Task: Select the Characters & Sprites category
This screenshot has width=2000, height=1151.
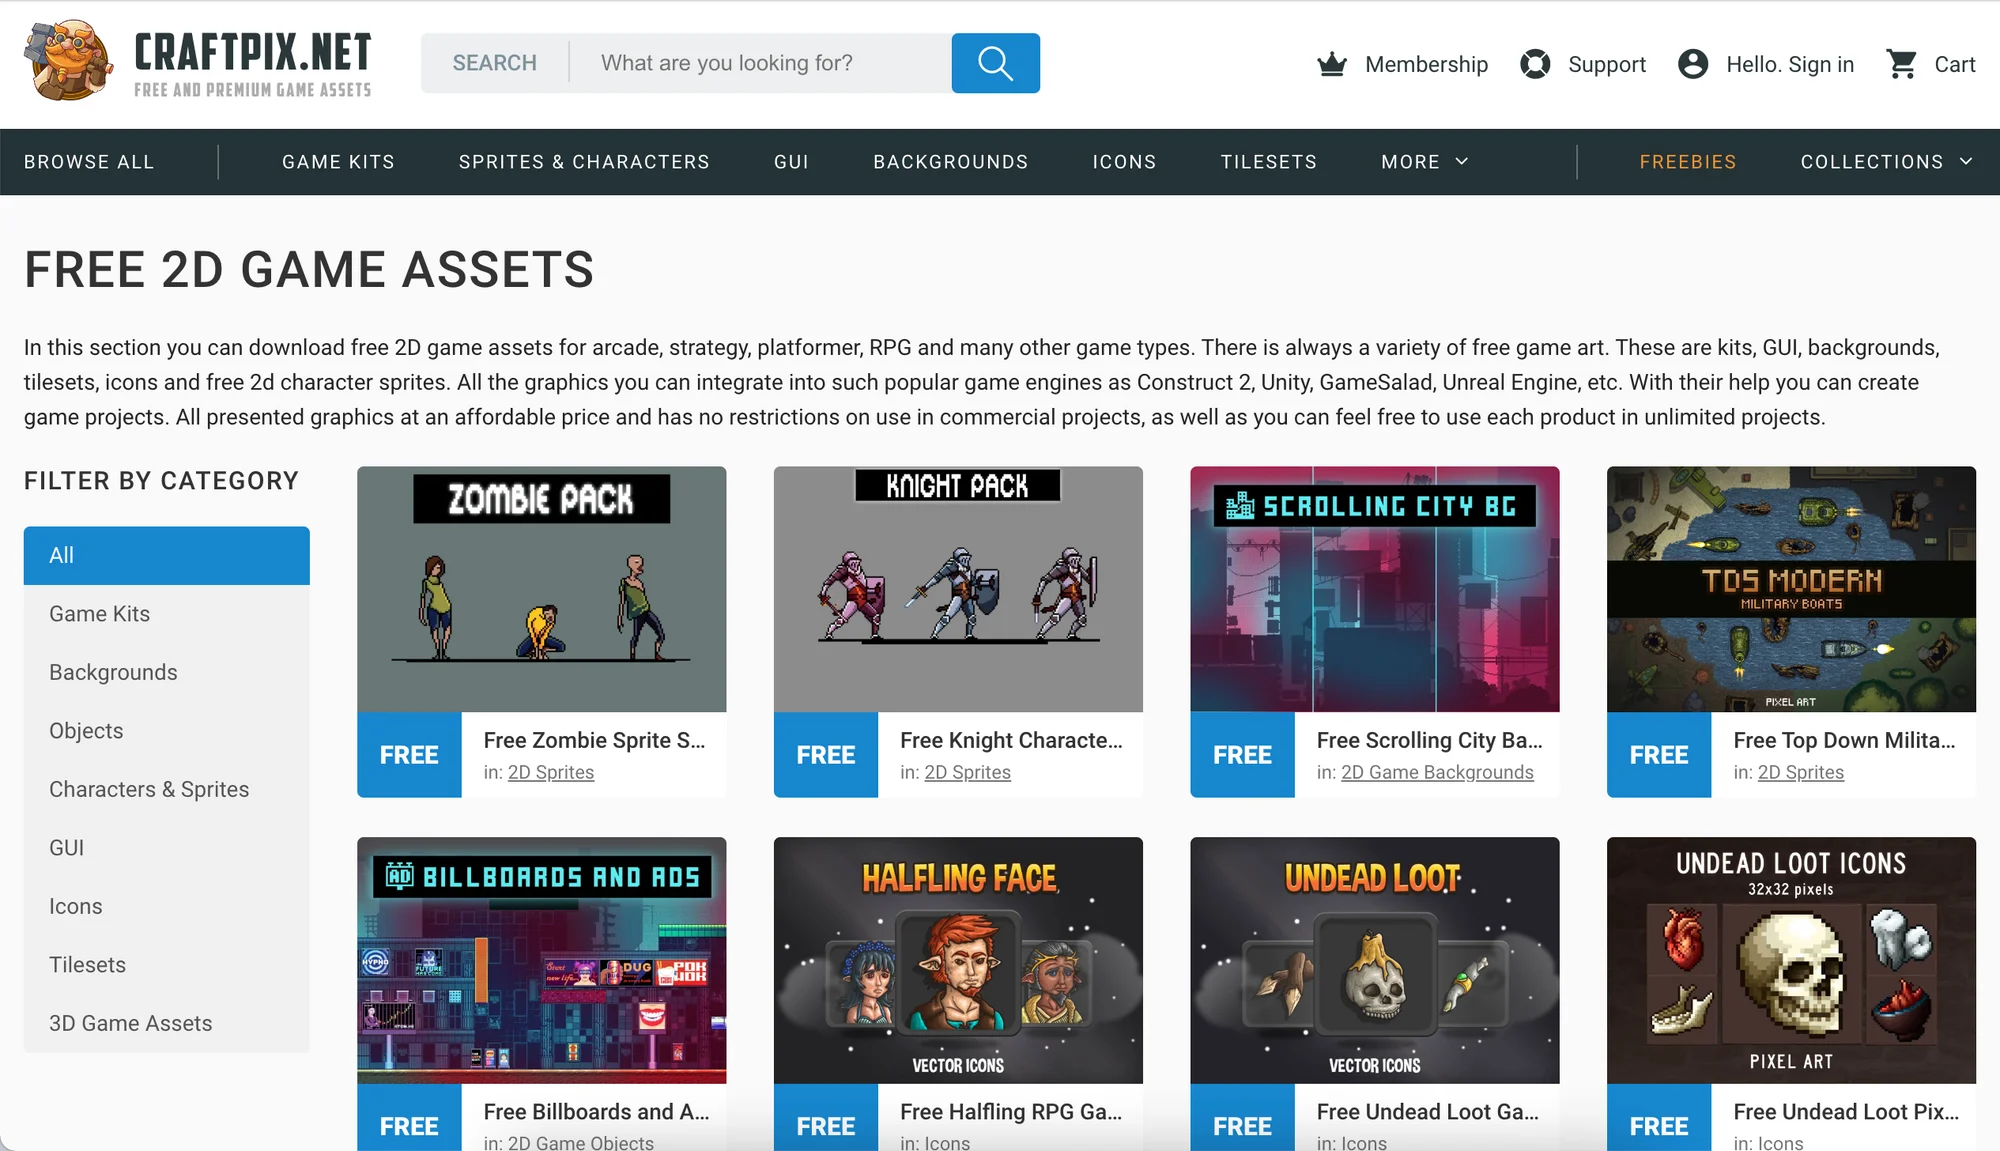Action: (x=150, y=788)
